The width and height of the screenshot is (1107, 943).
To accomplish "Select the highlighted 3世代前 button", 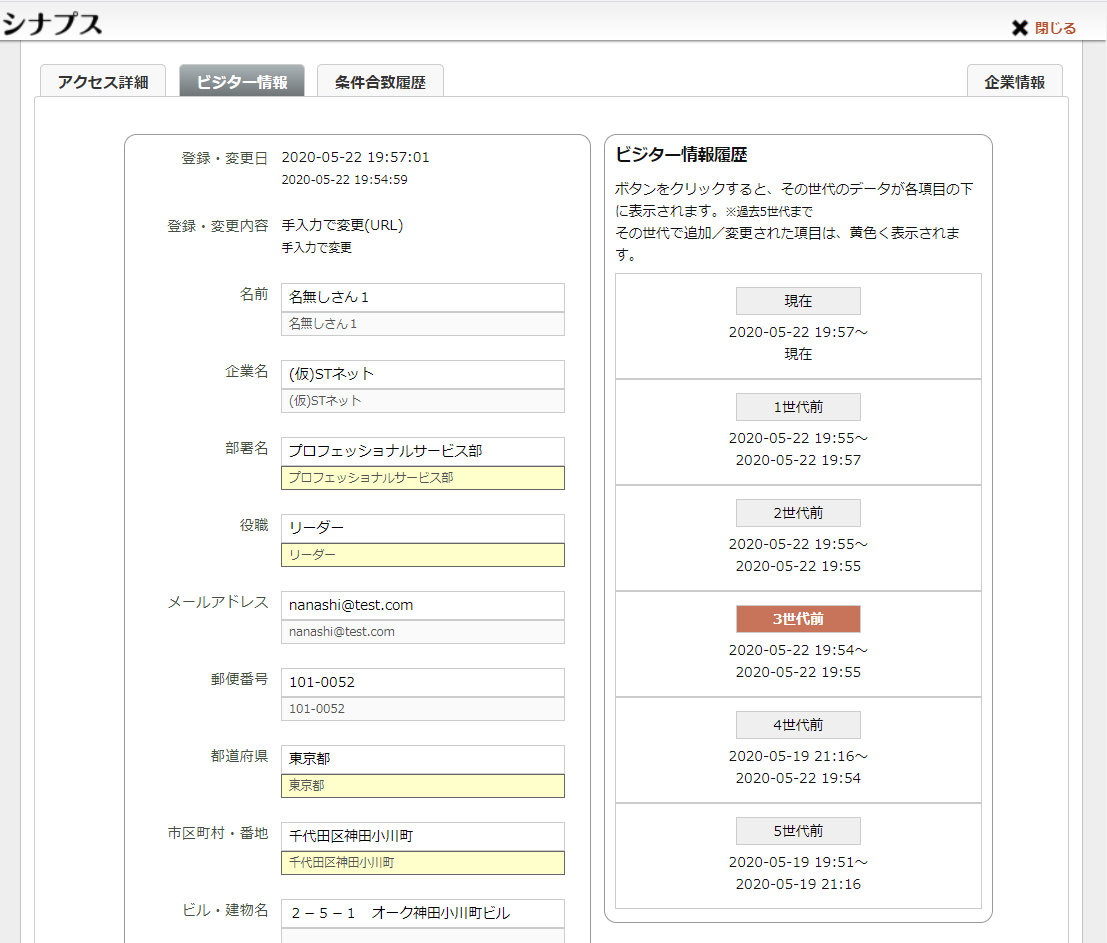I will 798,619.
